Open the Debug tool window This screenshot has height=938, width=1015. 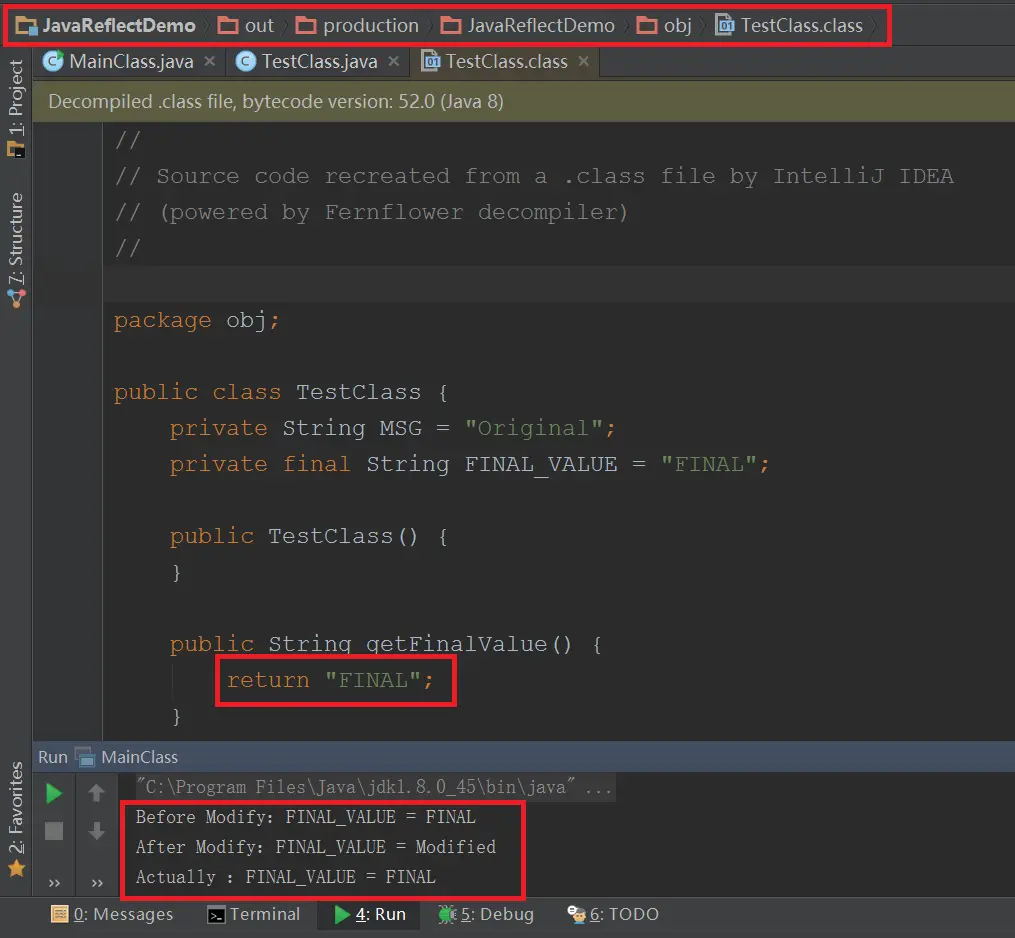(487, 914)
